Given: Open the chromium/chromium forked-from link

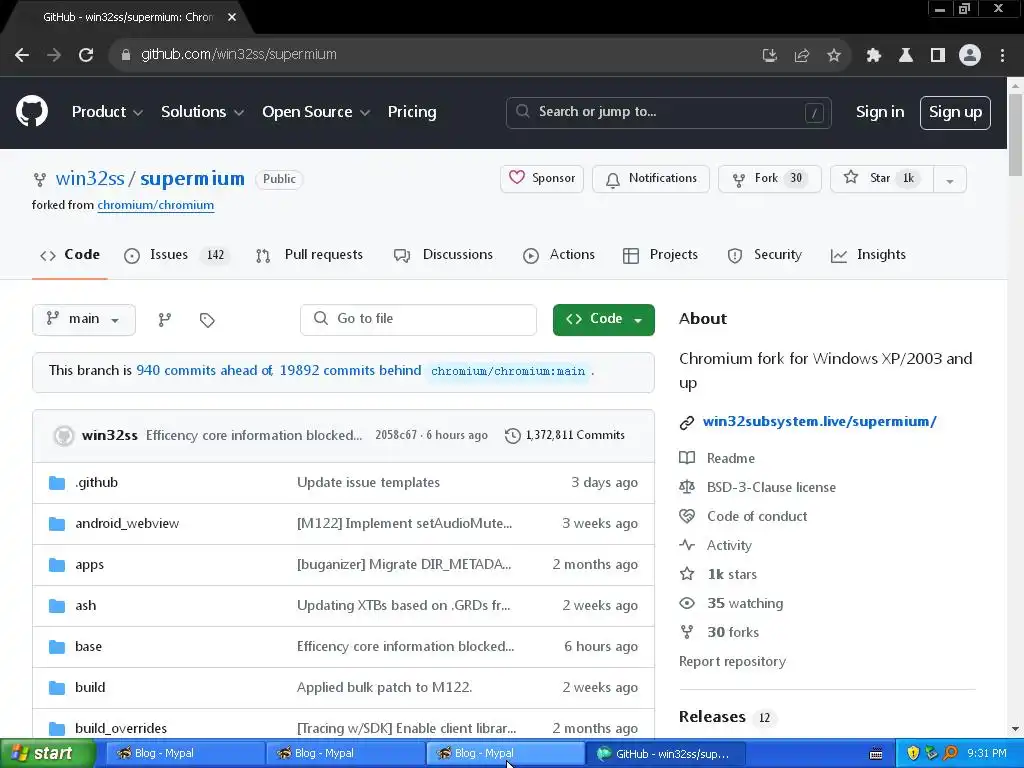Looking at the screenshot, I should (155, 205).
